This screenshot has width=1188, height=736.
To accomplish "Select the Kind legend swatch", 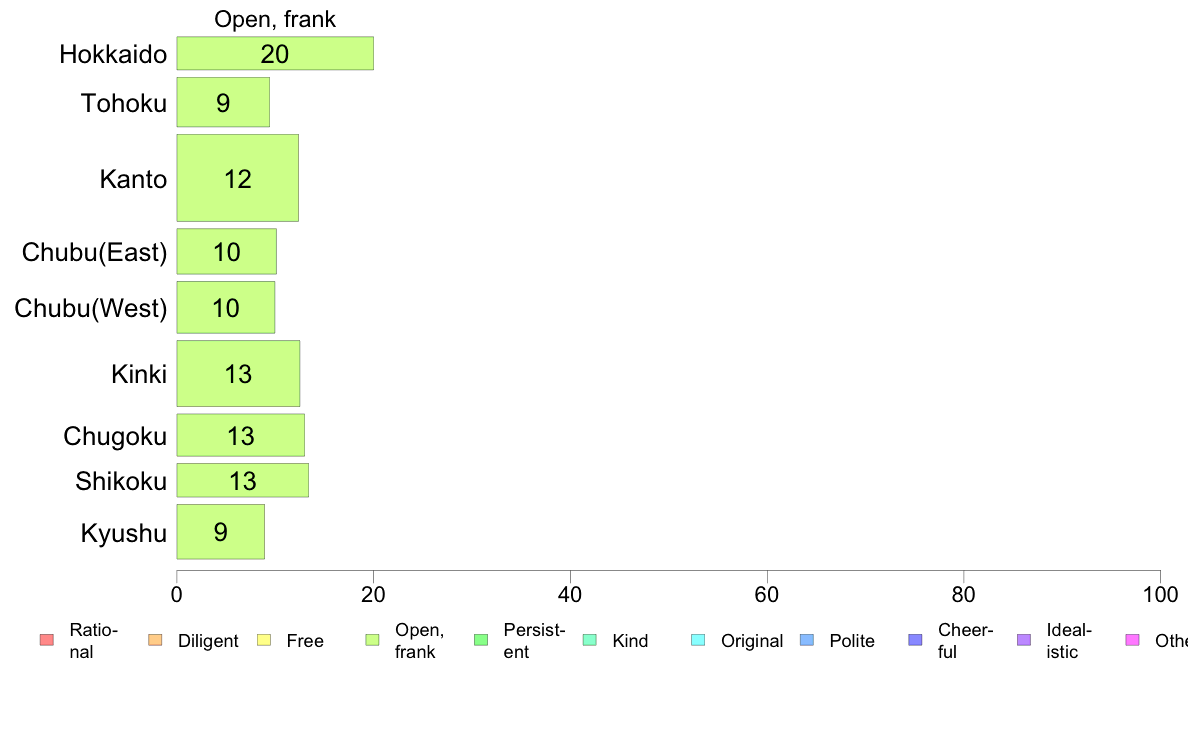I will [589, 640].
